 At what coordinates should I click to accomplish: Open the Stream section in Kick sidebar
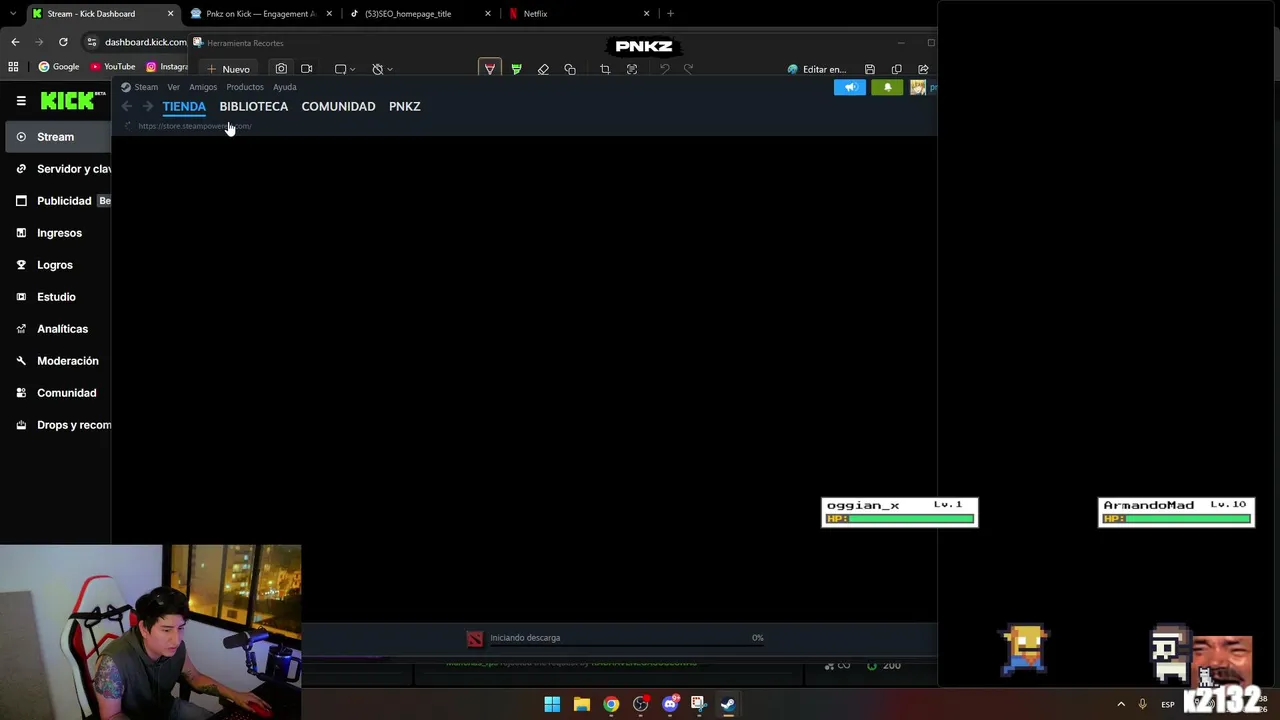[58, 137]
